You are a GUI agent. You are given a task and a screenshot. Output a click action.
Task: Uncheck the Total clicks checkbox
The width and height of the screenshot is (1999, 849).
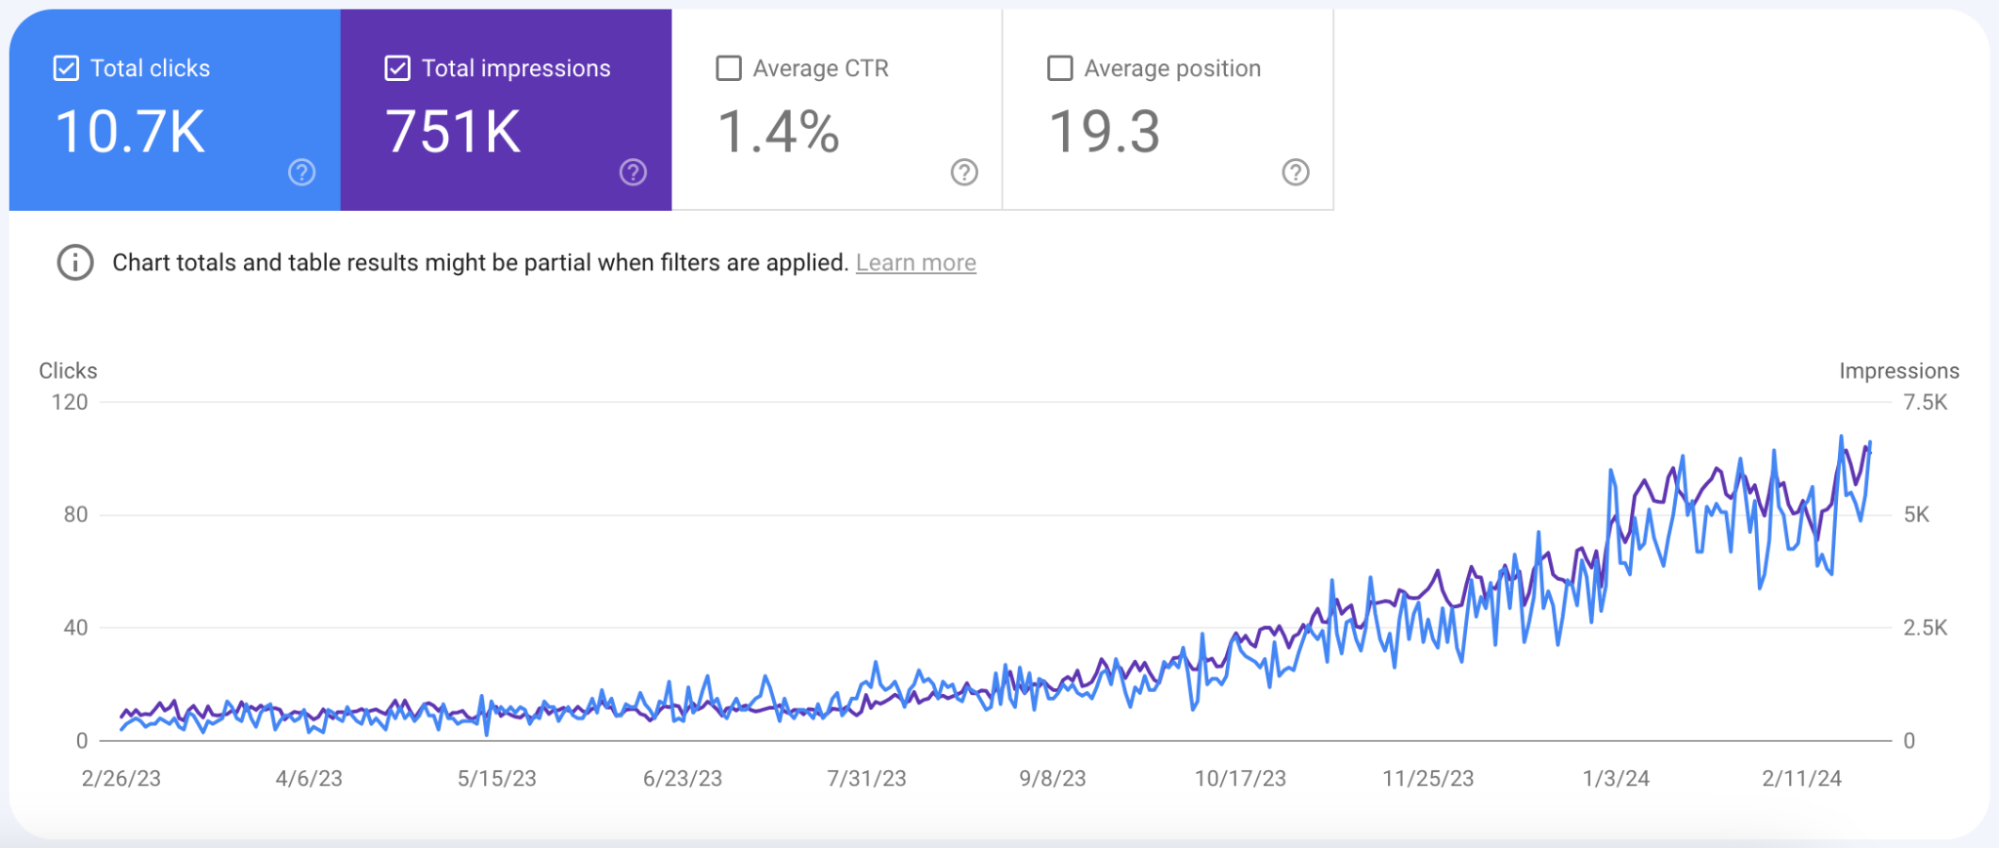tap(66, 68)
